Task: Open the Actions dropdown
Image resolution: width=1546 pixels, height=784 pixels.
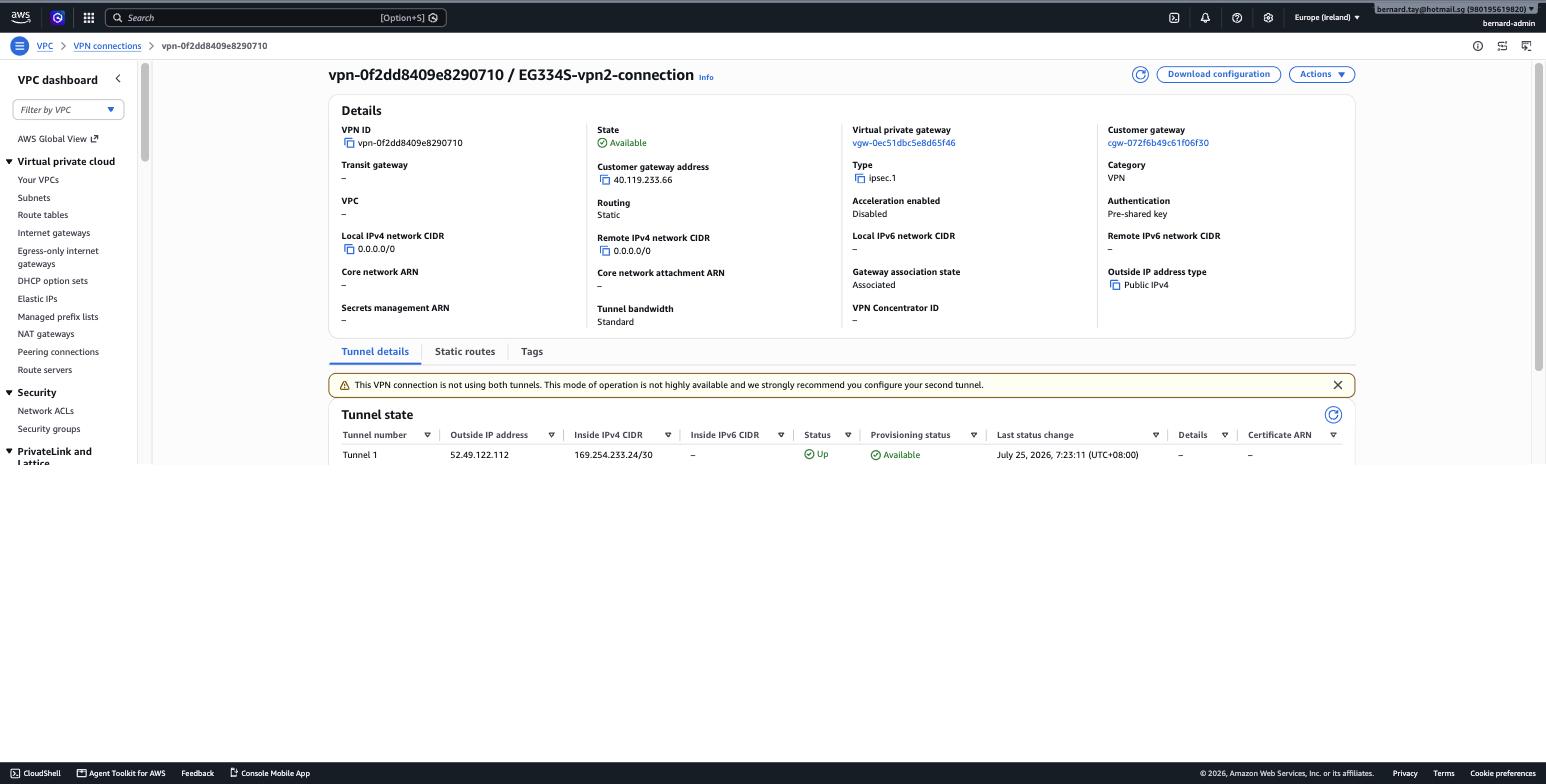Action: [x=1321, y=74]
